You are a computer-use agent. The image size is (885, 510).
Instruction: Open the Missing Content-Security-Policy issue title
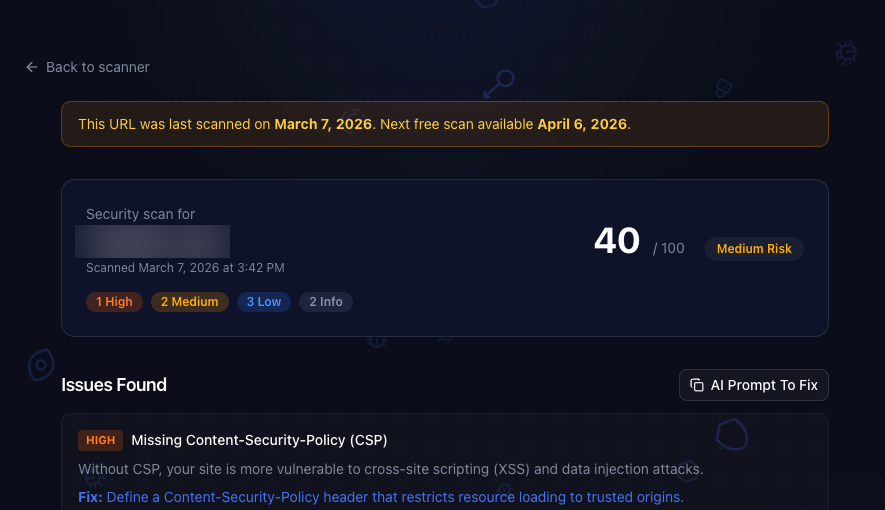pos(259,440)
